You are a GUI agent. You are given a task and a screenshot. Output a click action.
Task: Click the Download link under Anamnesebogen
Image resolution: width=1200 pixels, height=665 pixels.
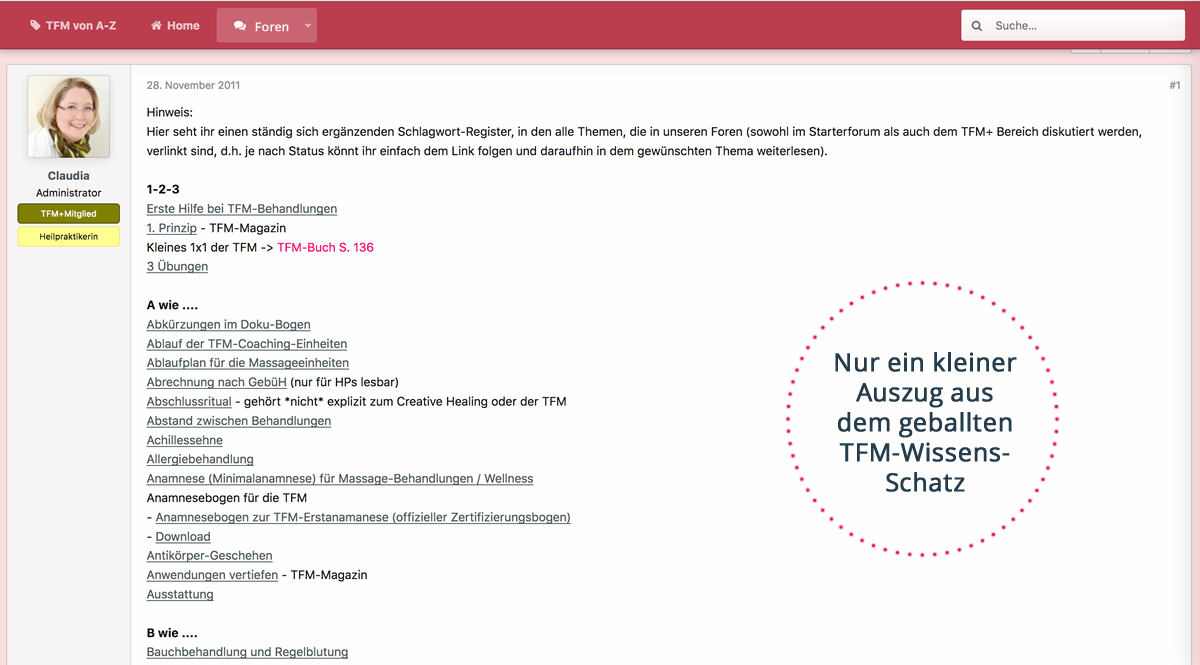click(183, 537)
